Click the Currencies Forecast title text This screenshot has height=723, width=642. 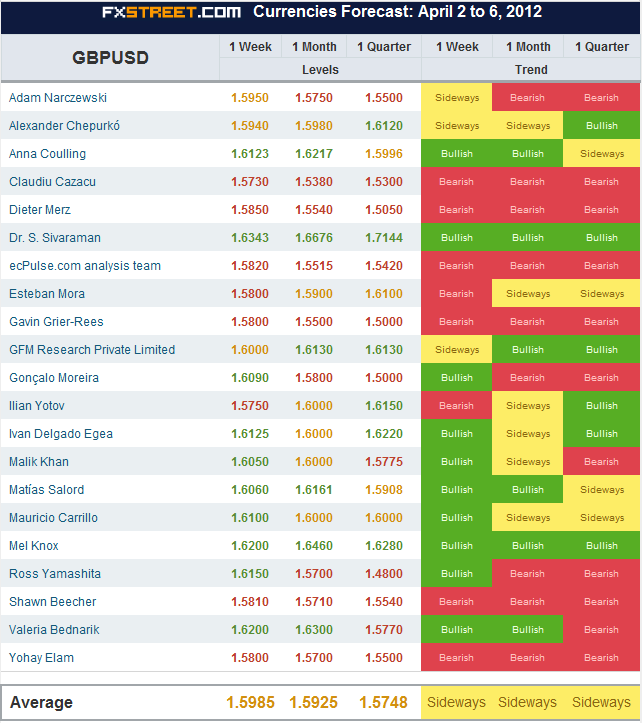point(398,12)
